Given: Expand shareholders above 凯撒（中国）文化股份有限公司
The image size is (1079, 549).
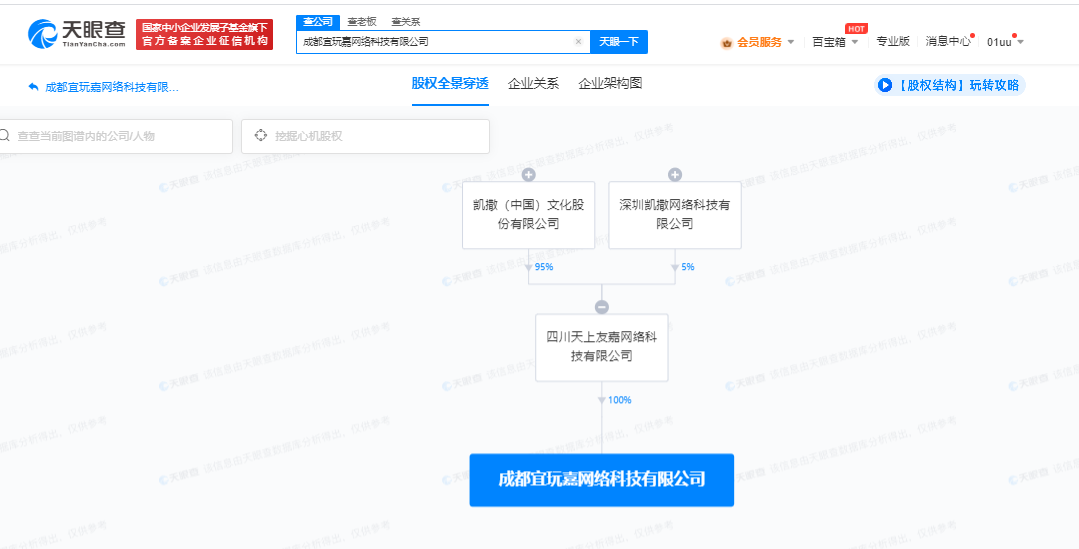Looking at the screenshot, I should click(x=528, y=175).
